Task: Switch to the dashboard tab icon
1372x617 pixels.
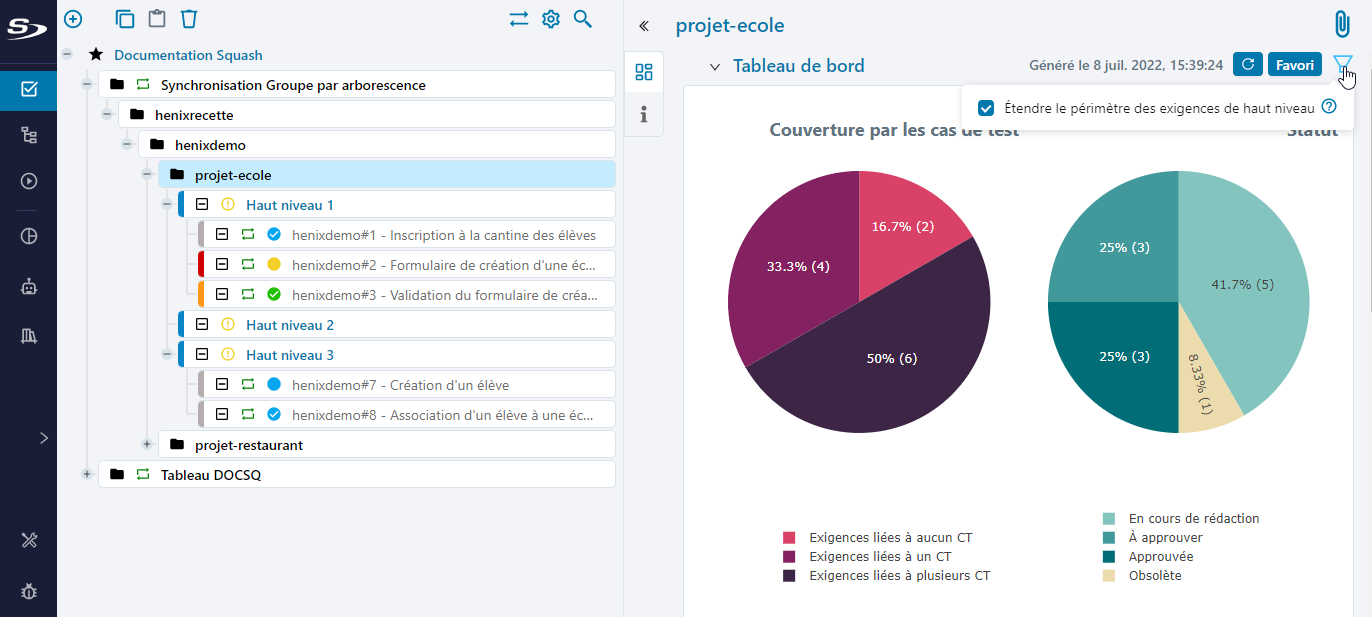Action: (x=644, y=72)
